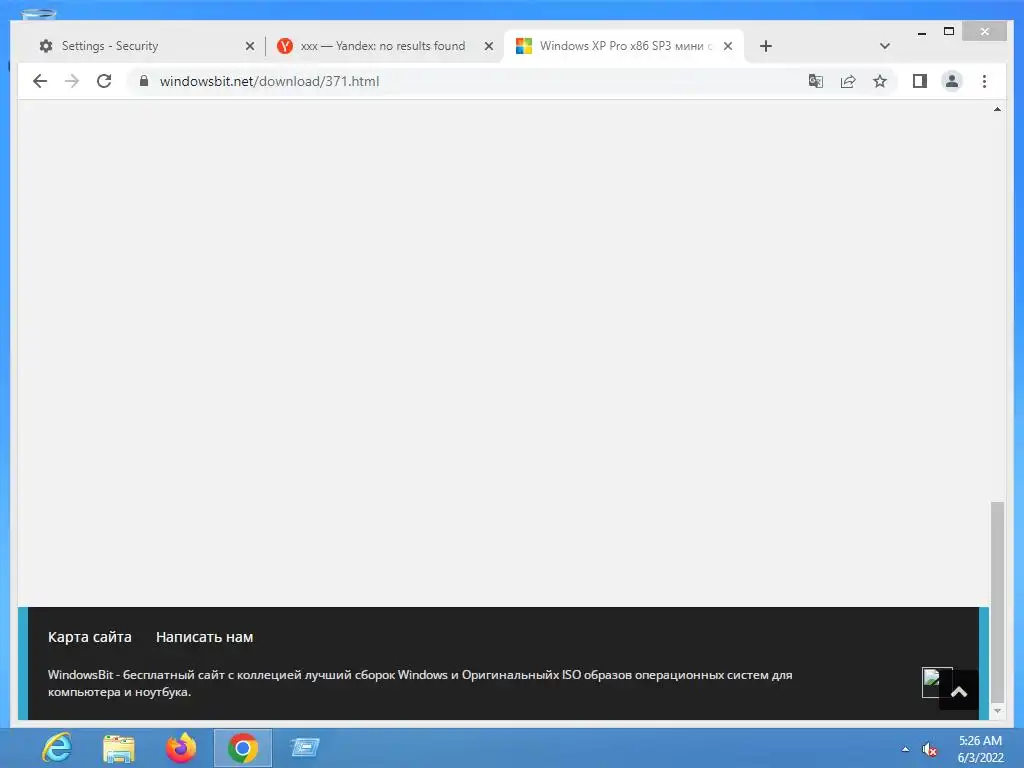Image resolution: width=1024 pixels, height=768 pixels.
Task: Open the Написать нам link
Action: pos(204,637)
